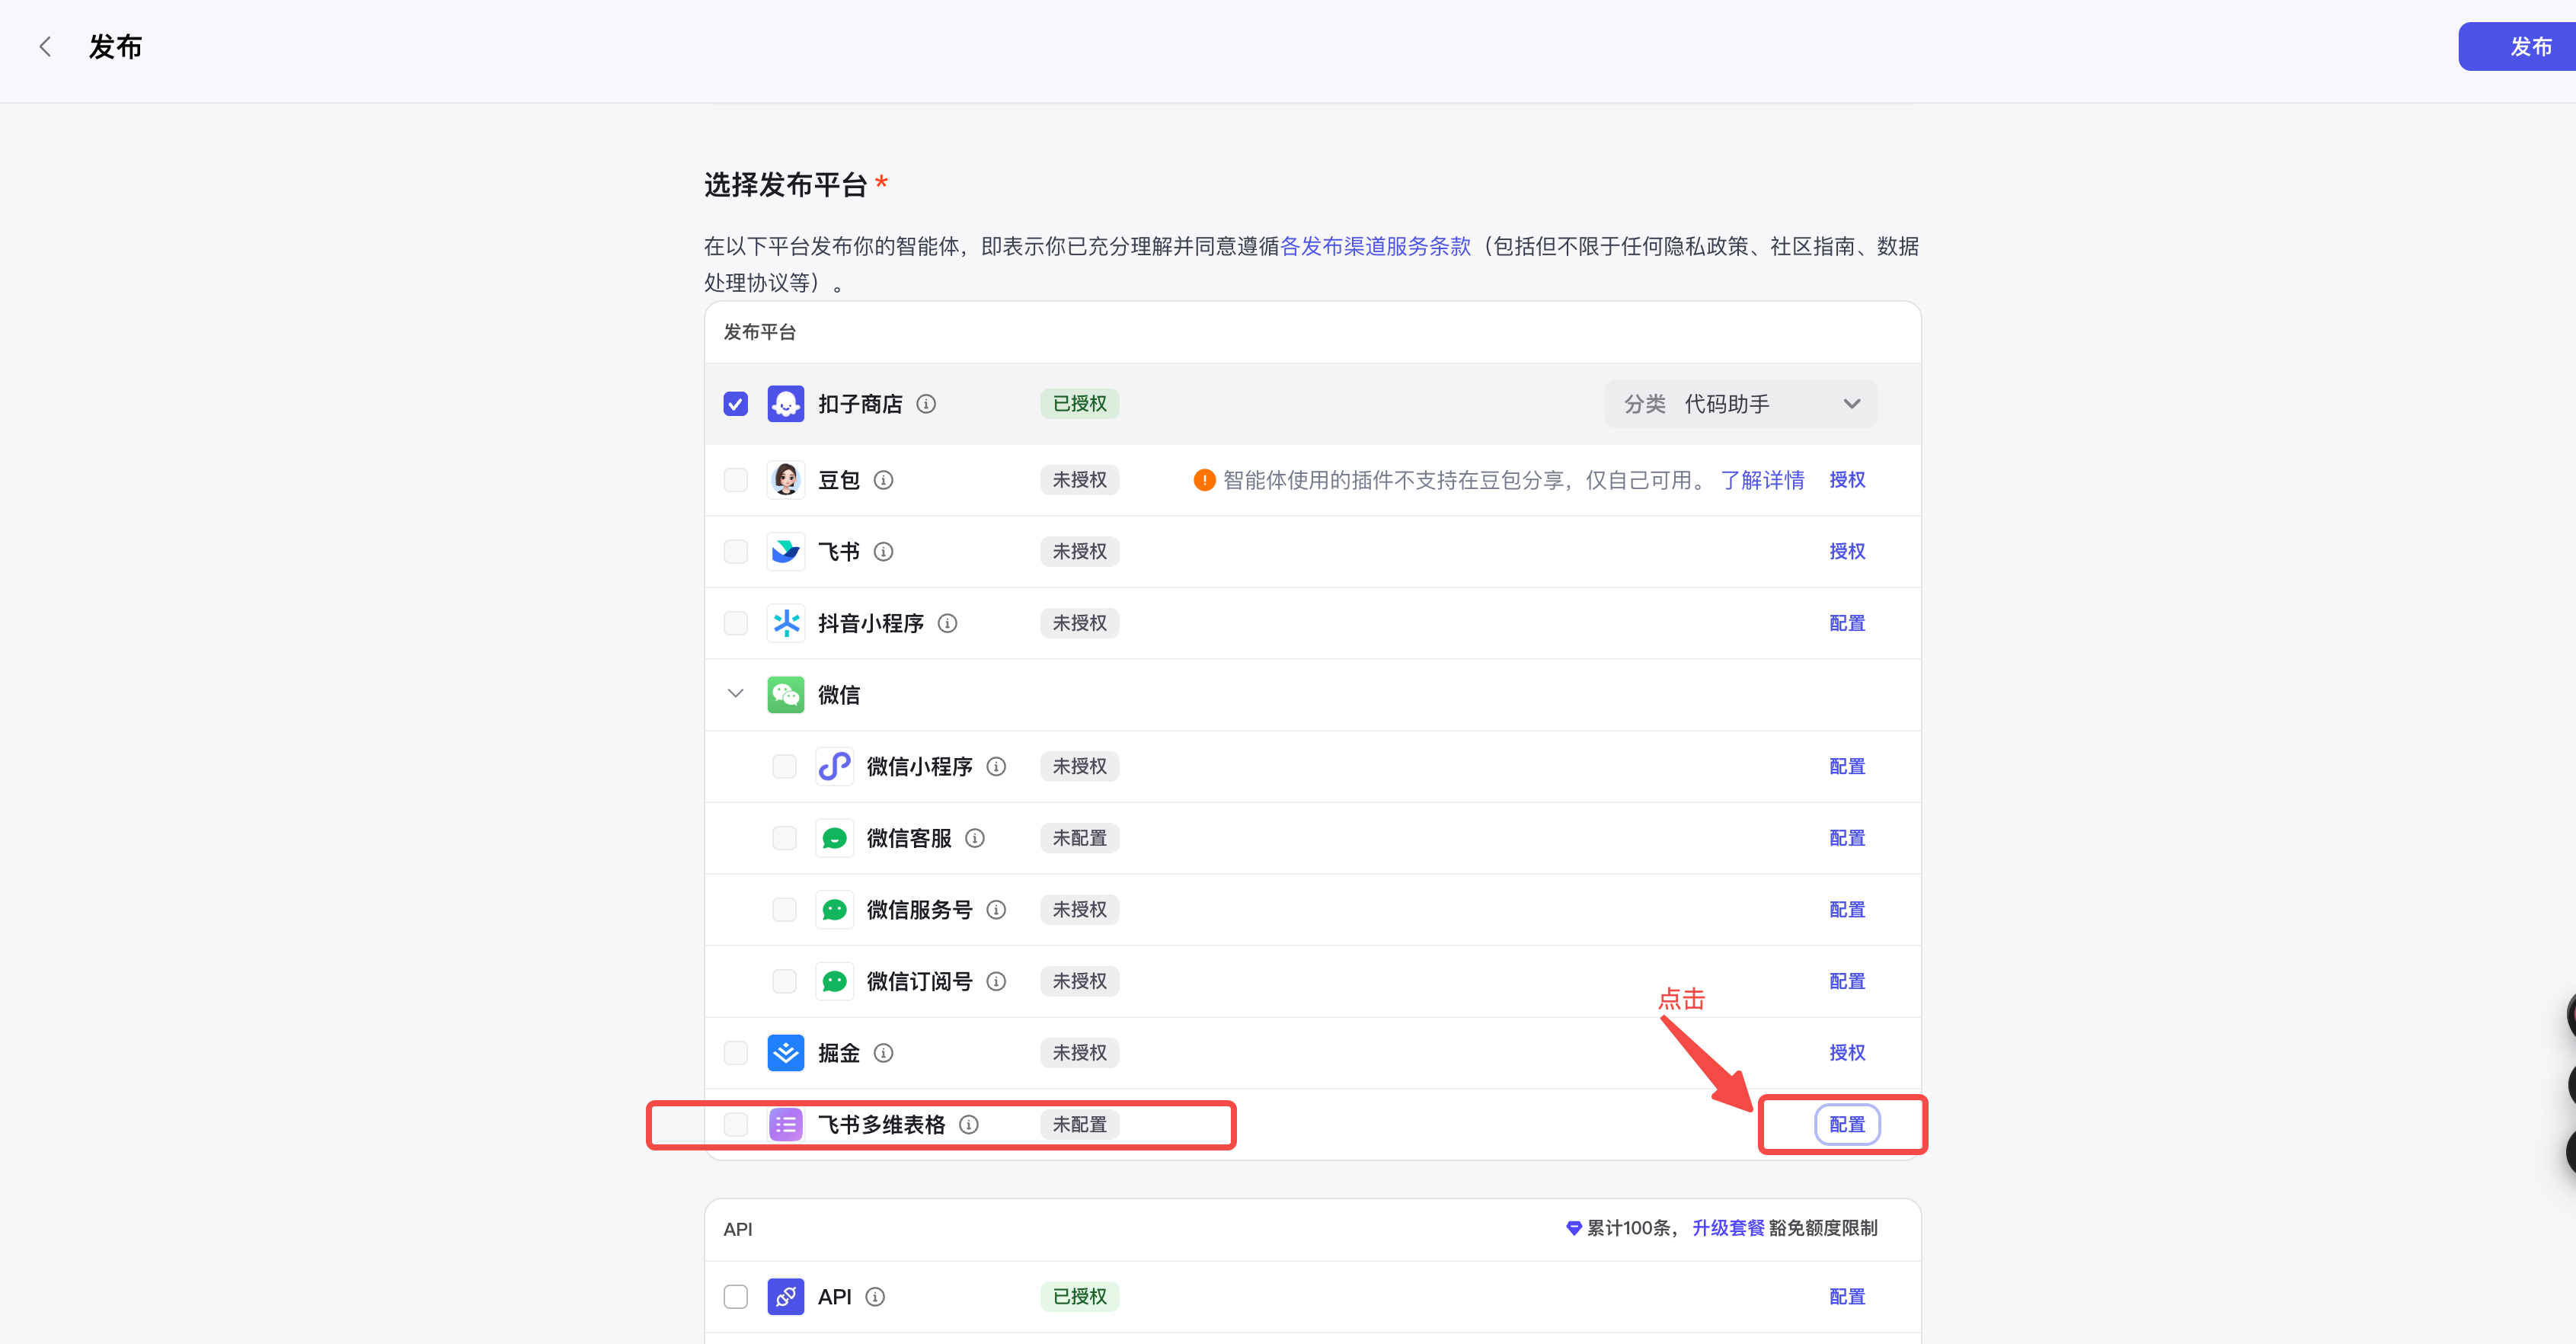Click 授权 in the 掘金 row
2576x1344 pixels.
click(x=1847, y=1053)
